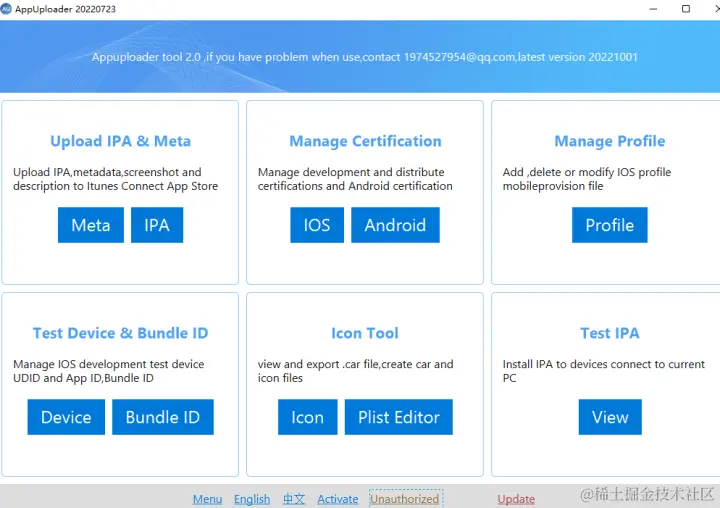Click the Test Device & Bundle ID heading

[x=120, y=333]
